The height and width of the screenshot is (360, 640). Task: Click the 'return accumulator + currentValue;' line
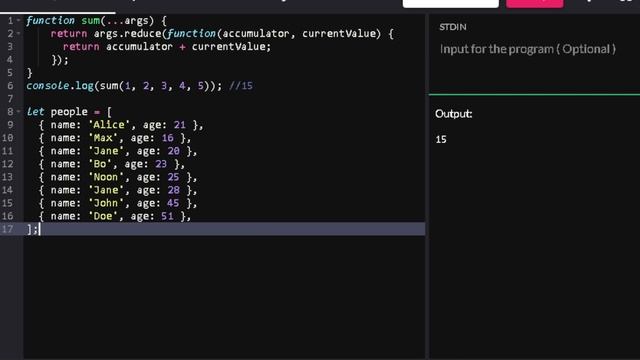click(167, 47)
